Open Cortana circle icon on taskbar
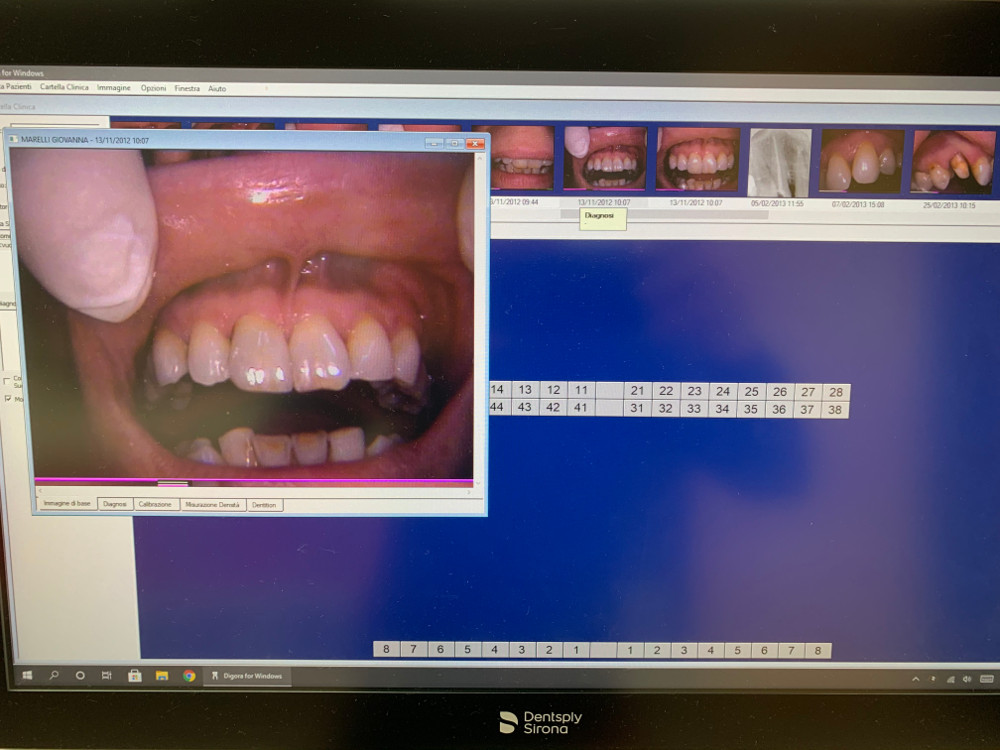Image resolution: width=1000 pixels, height=750 pixels. coord(80,675)
